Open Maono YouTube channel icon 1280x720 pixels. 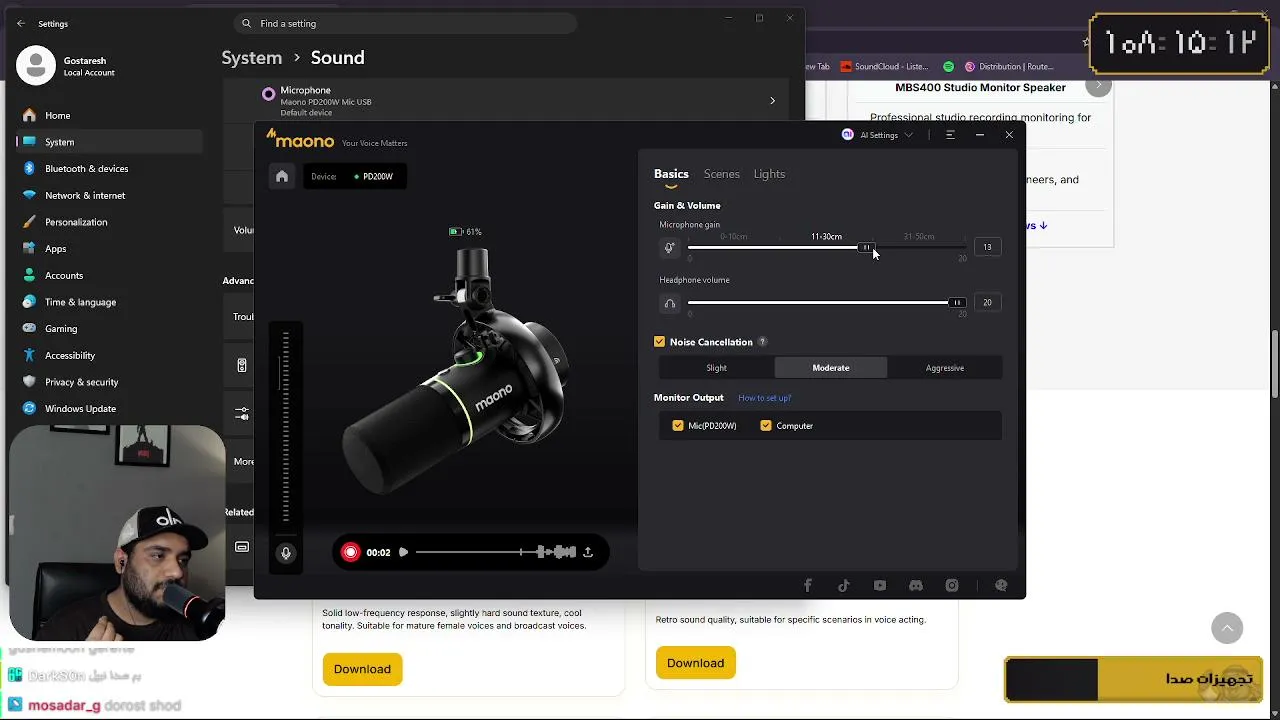(x=880, y=586)
